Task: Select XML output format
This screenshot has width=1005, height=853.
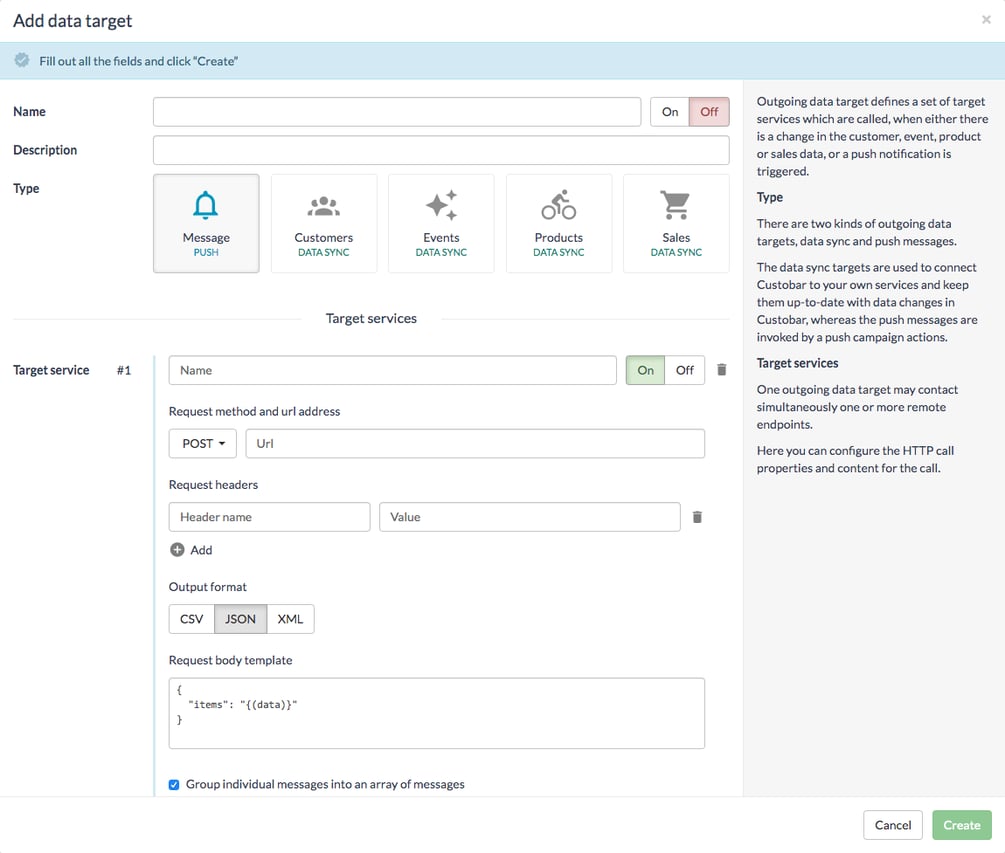Action: pos(290,619)
